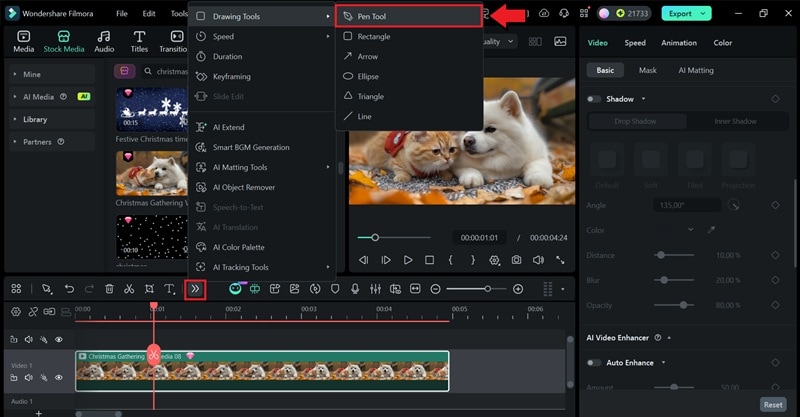Open preview fullscreen icon
The image size is (800, 417).
(560, 260)
